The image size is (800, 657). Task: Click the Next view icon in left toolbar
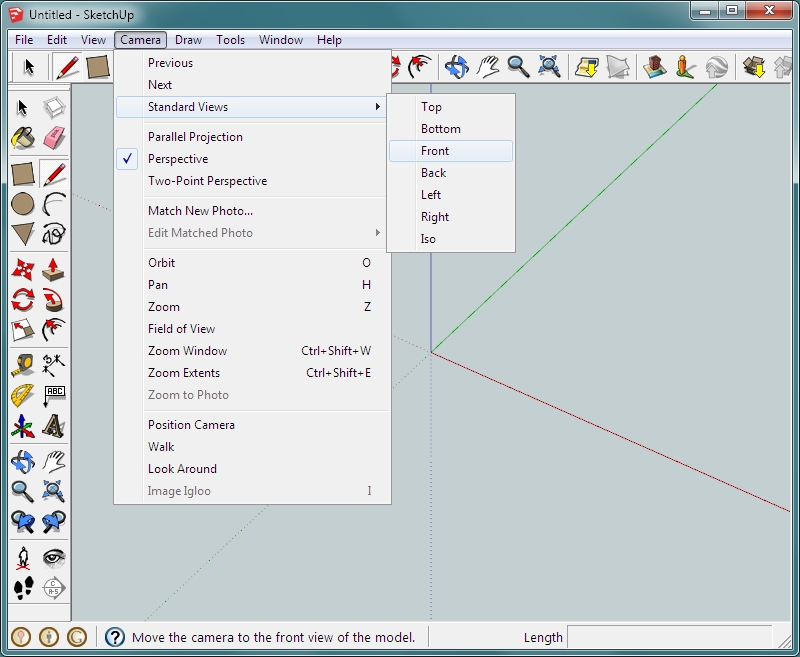(x=54, y=522)
